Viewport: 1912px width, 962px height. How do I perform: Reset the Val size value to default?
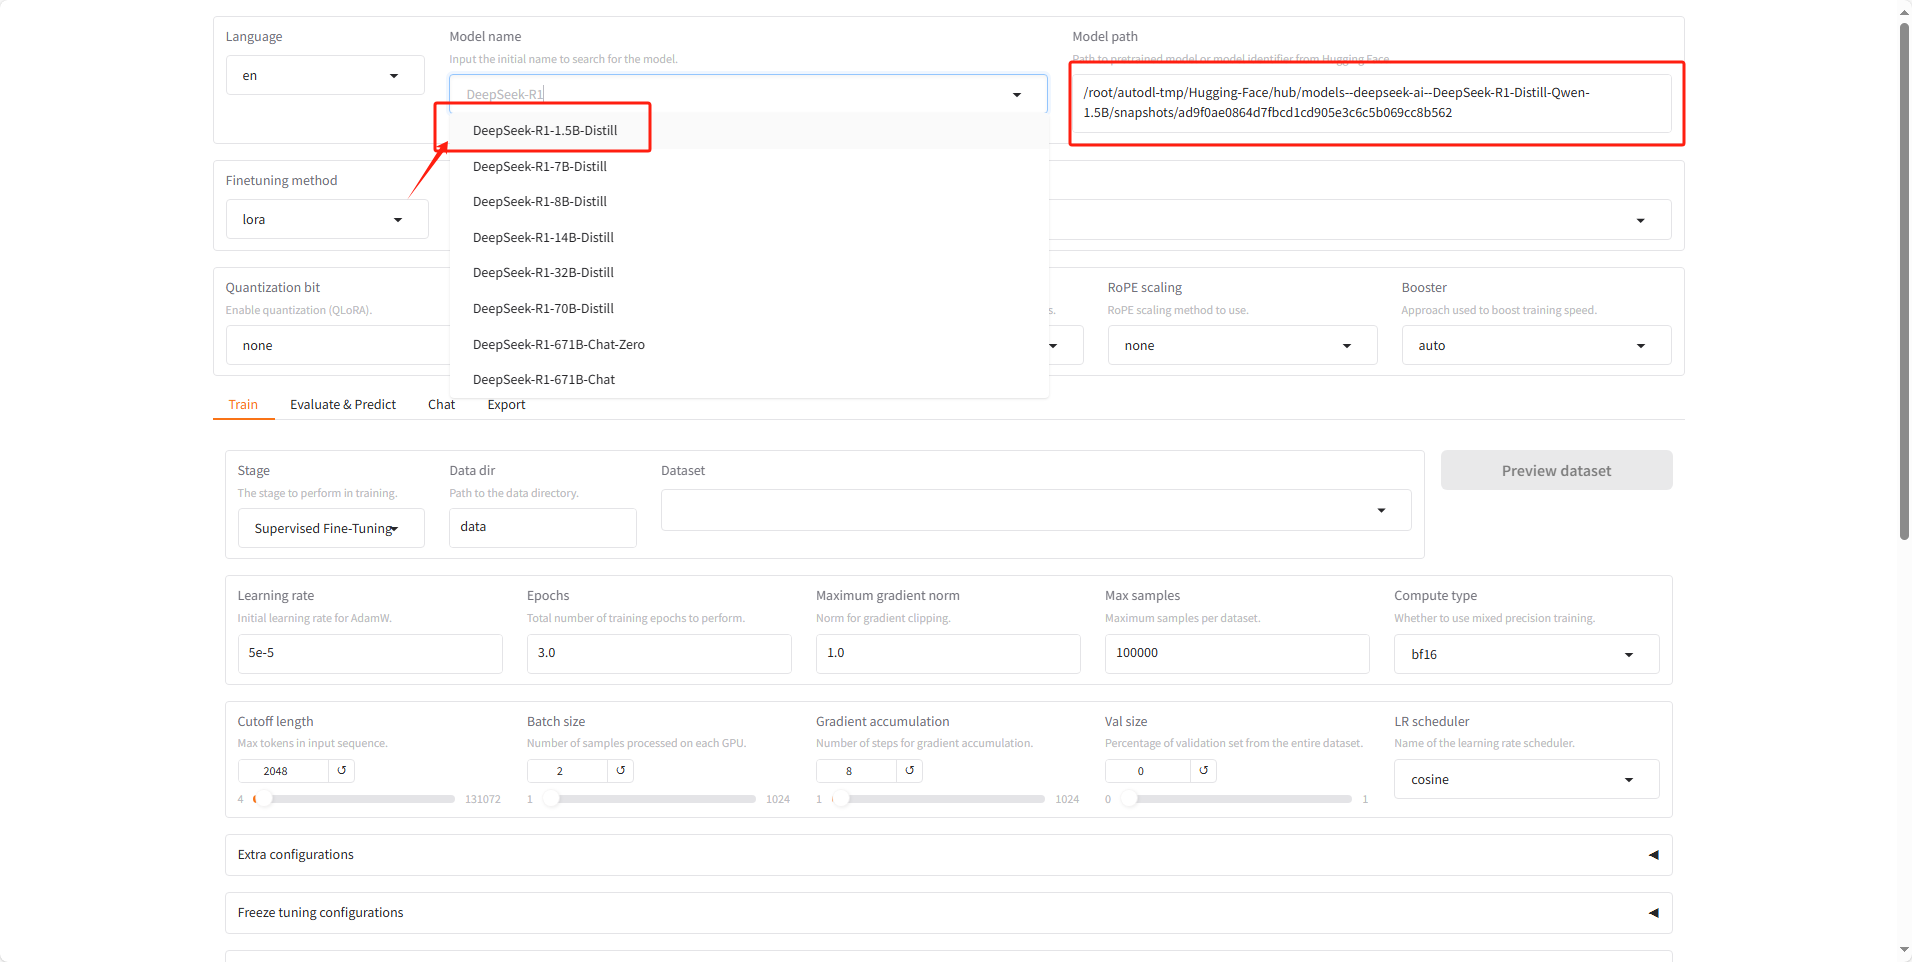point(1204,771)
